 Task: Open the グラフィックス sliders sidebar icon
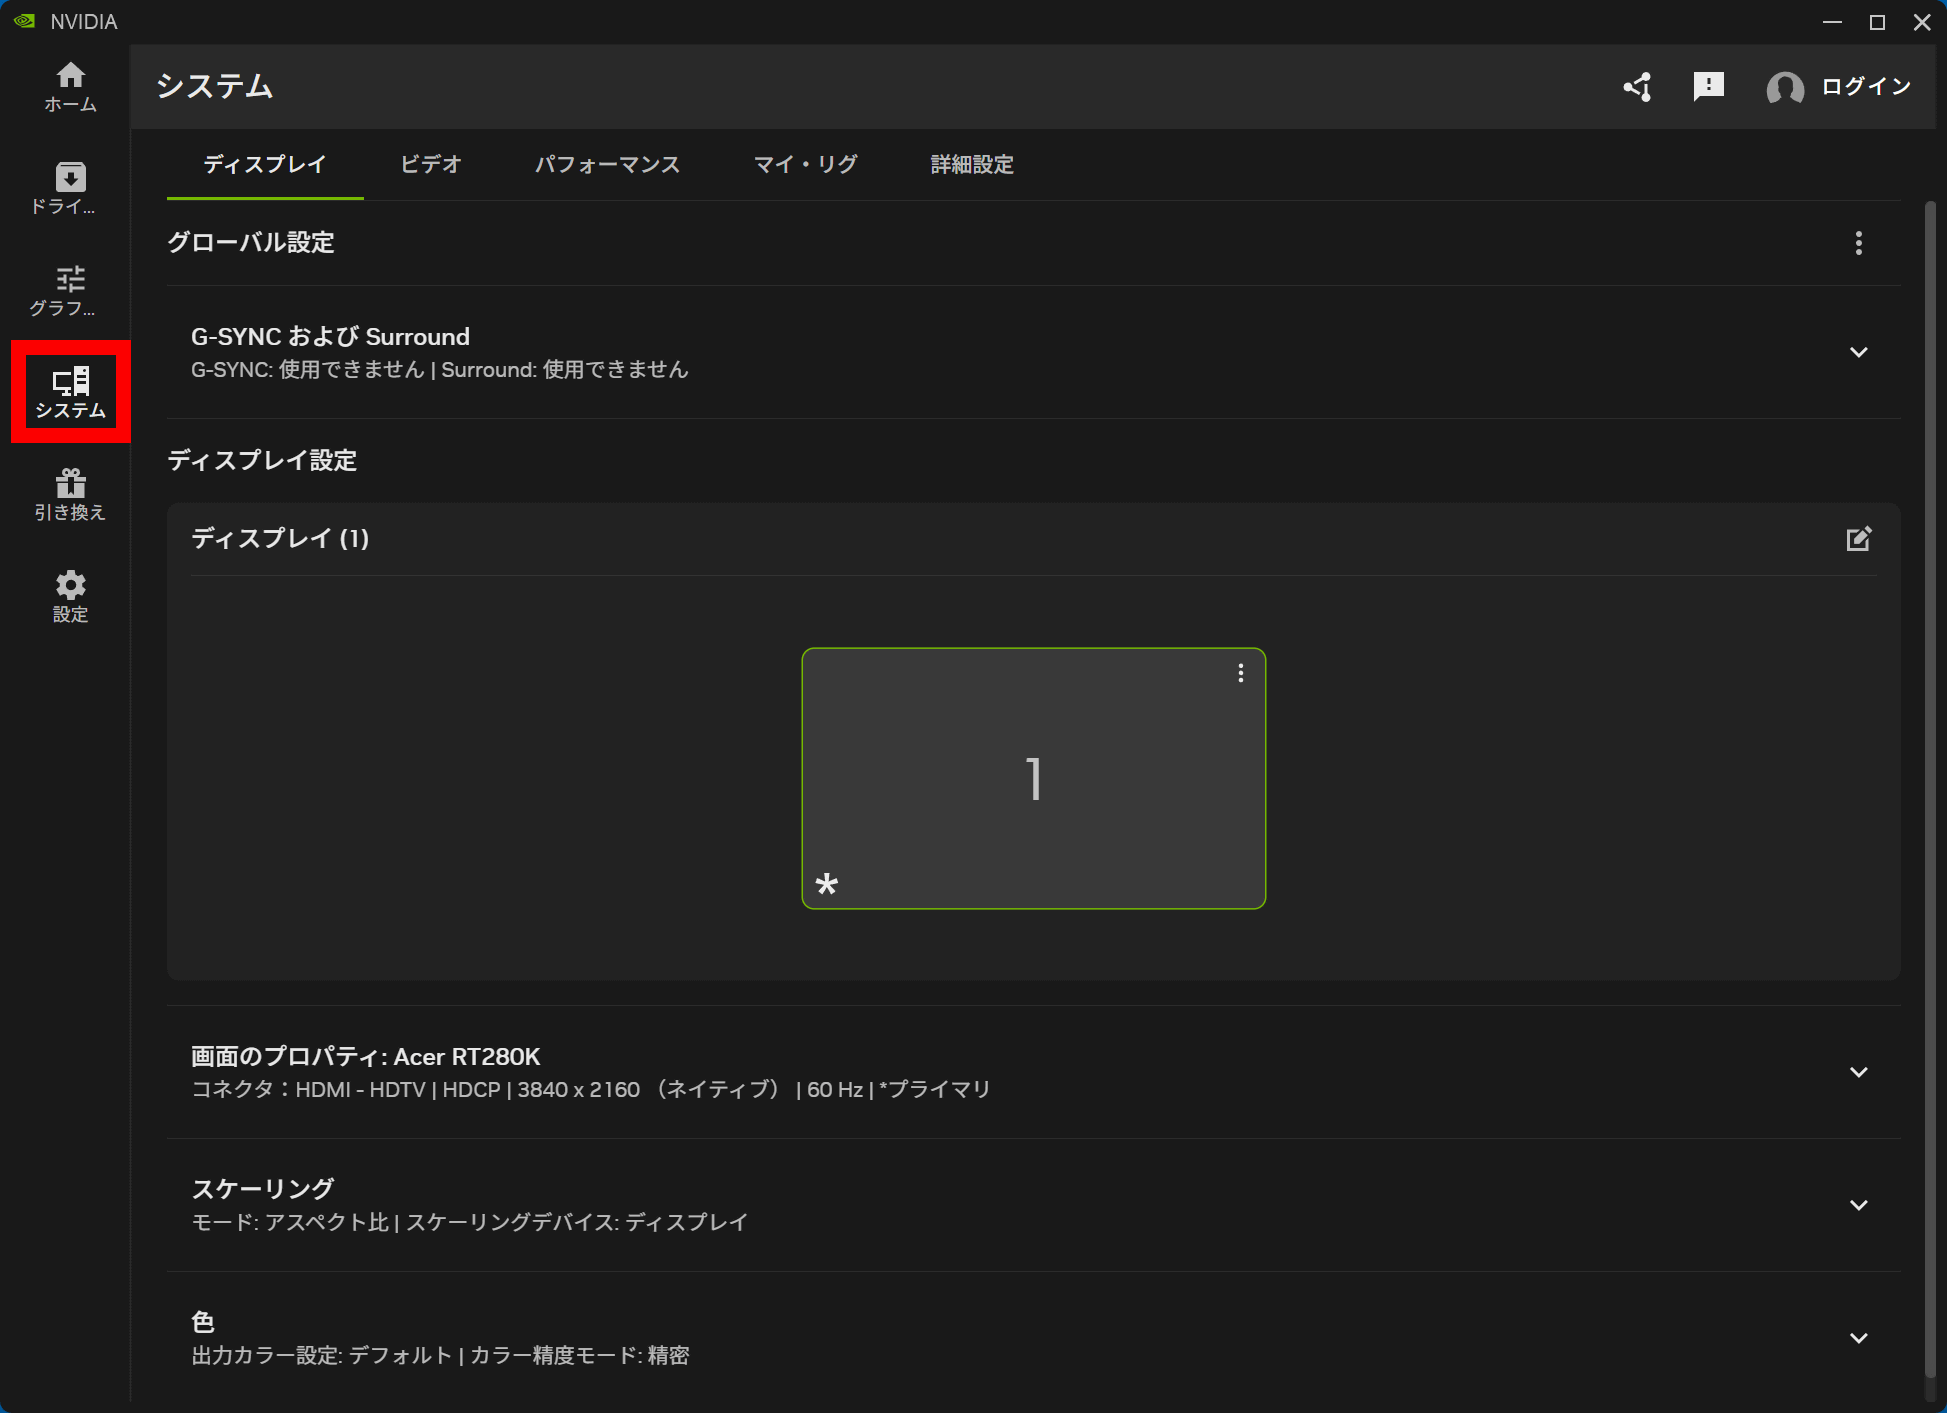point(70,291)
